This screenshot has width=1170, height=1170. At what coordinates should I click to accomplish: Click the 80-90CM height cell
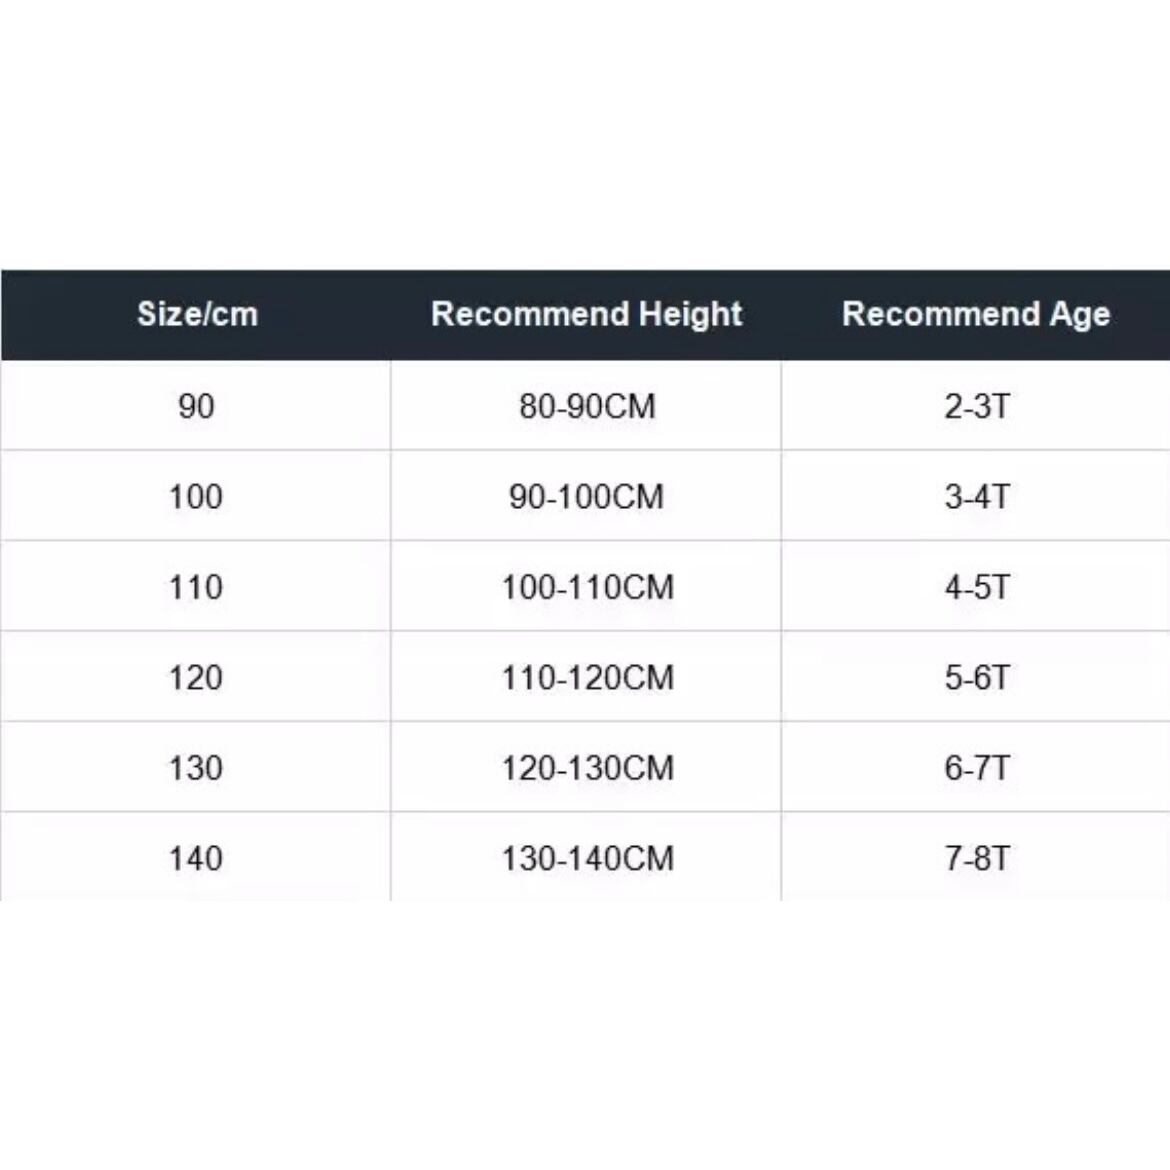(x=587, y=406)
